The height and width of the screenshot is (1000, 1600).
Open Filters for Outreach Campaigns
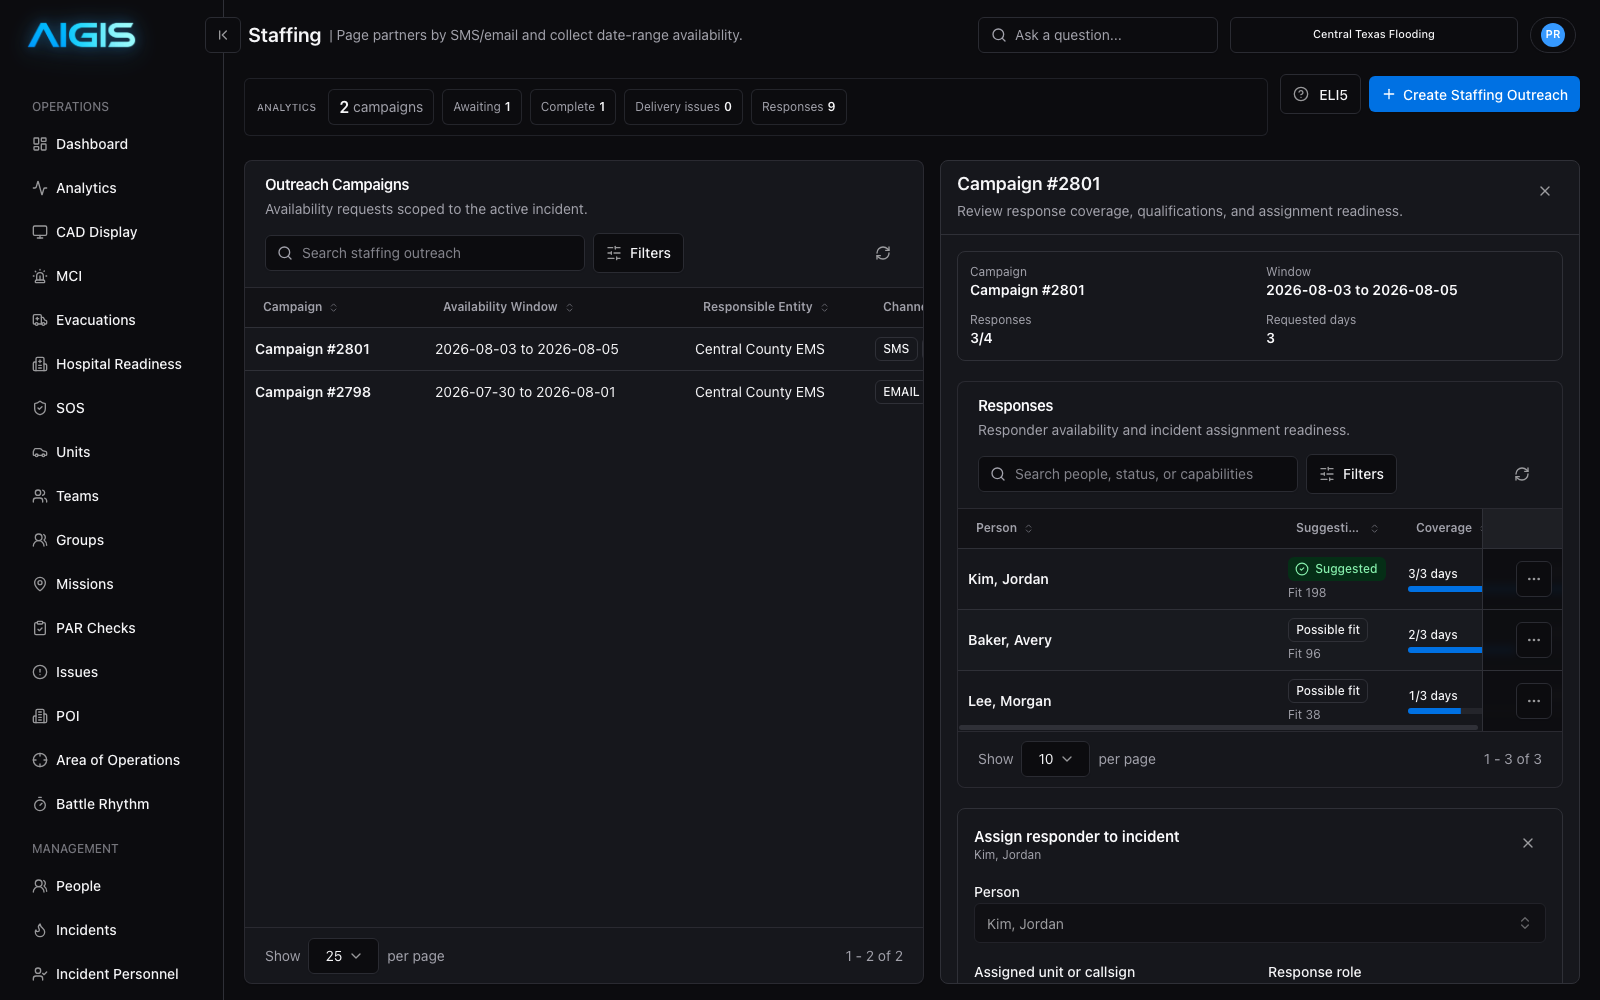coord(638,253)
